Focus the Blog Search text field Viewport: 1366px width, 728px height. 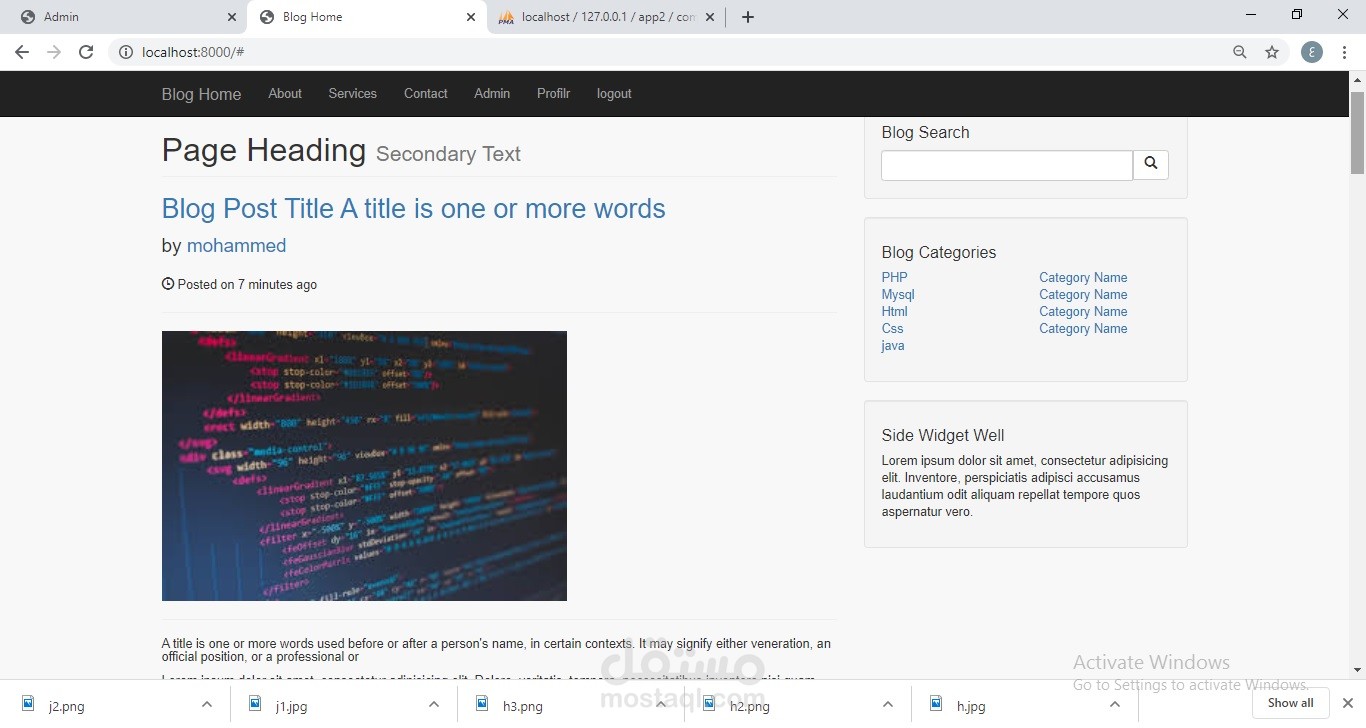(x=1007, y=165)
